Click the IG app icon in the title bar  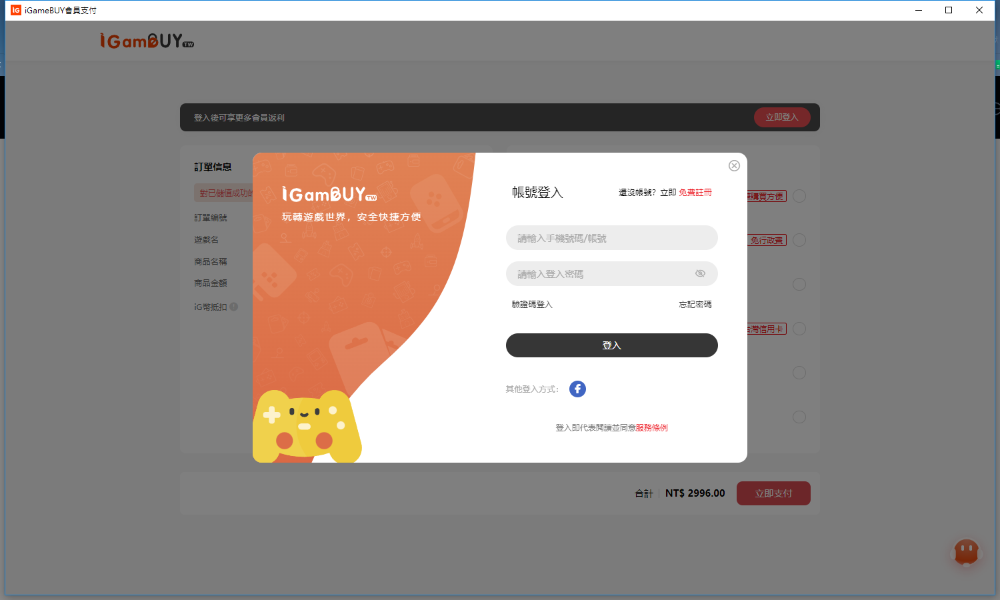tap(16, 10)
